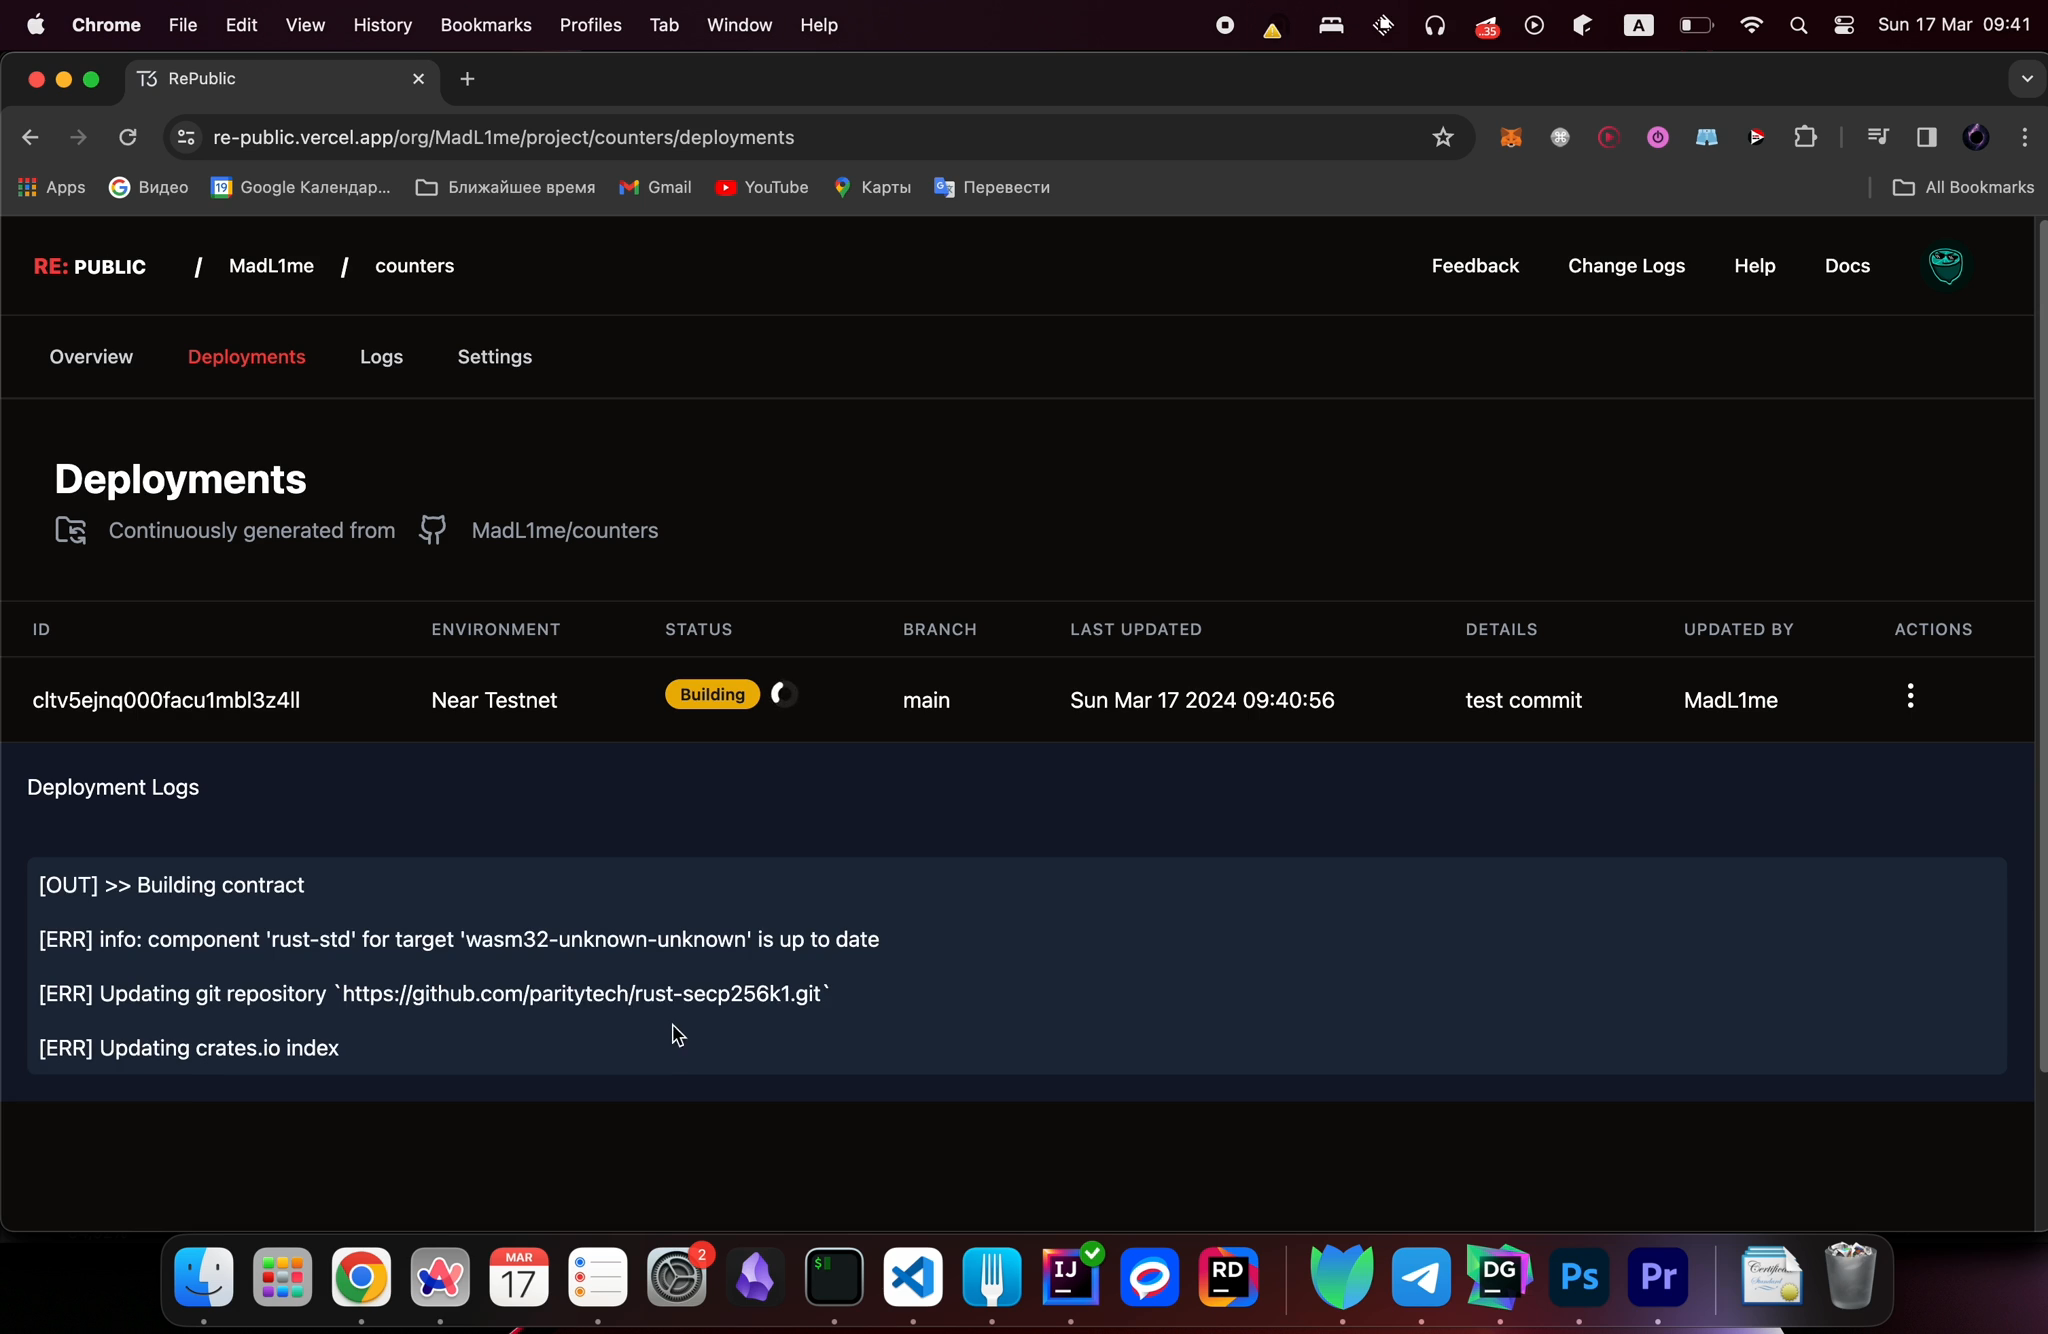Image resolution: width=2048 pixels, height=1334 pixels.
Task: Open Control Center in the menu bar
Action: click(1844, 26)
